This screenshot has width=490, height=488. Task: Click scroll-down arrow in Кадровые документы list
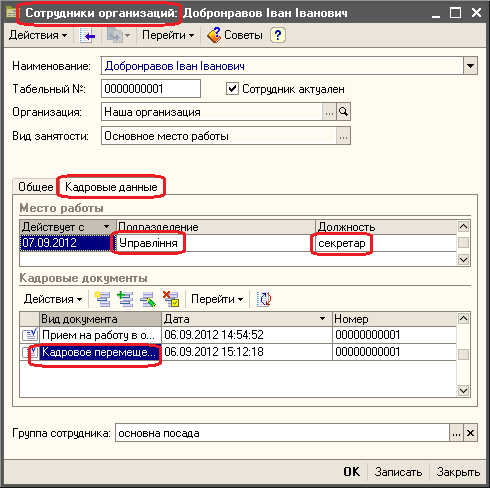point(463,390)
